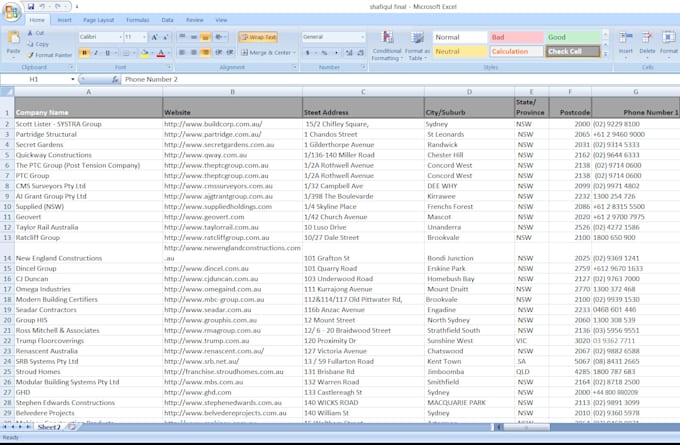Apply the Normal cell style
The height and width of the screenshot is (445, 680).
[x=460, y=37]
